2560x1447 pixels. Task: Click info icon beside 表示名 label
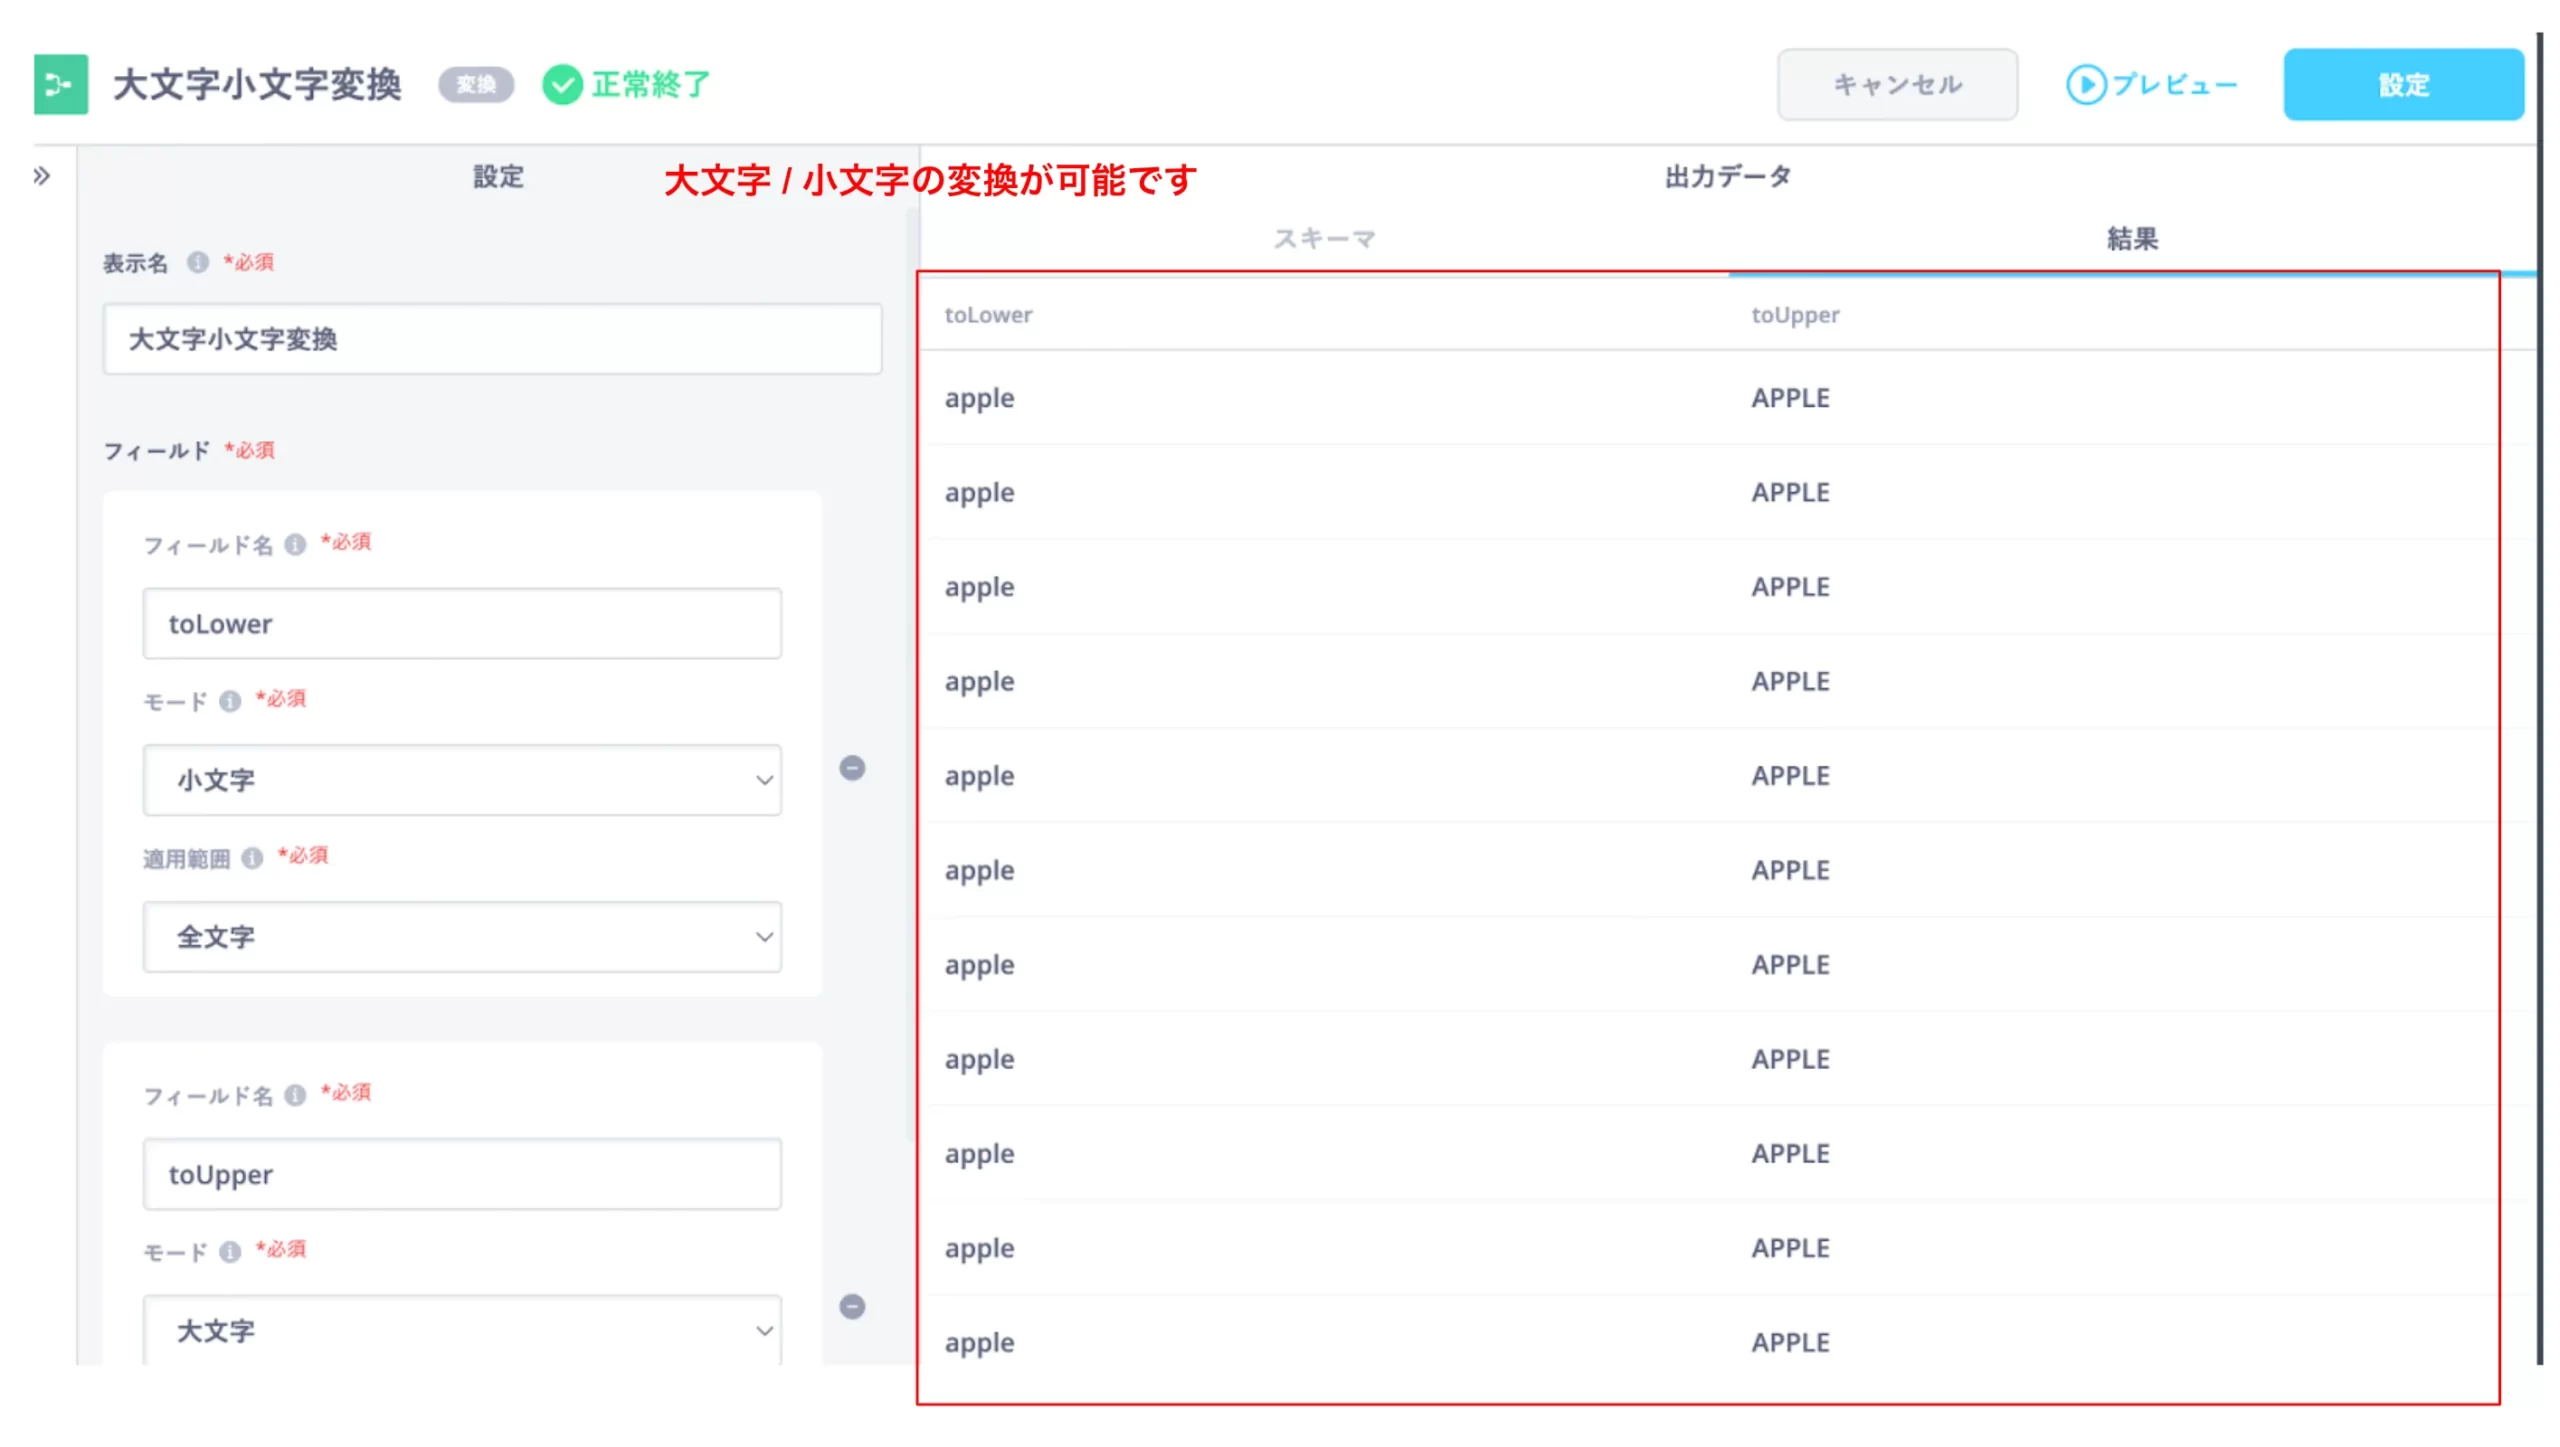click(x=198, y=262)
